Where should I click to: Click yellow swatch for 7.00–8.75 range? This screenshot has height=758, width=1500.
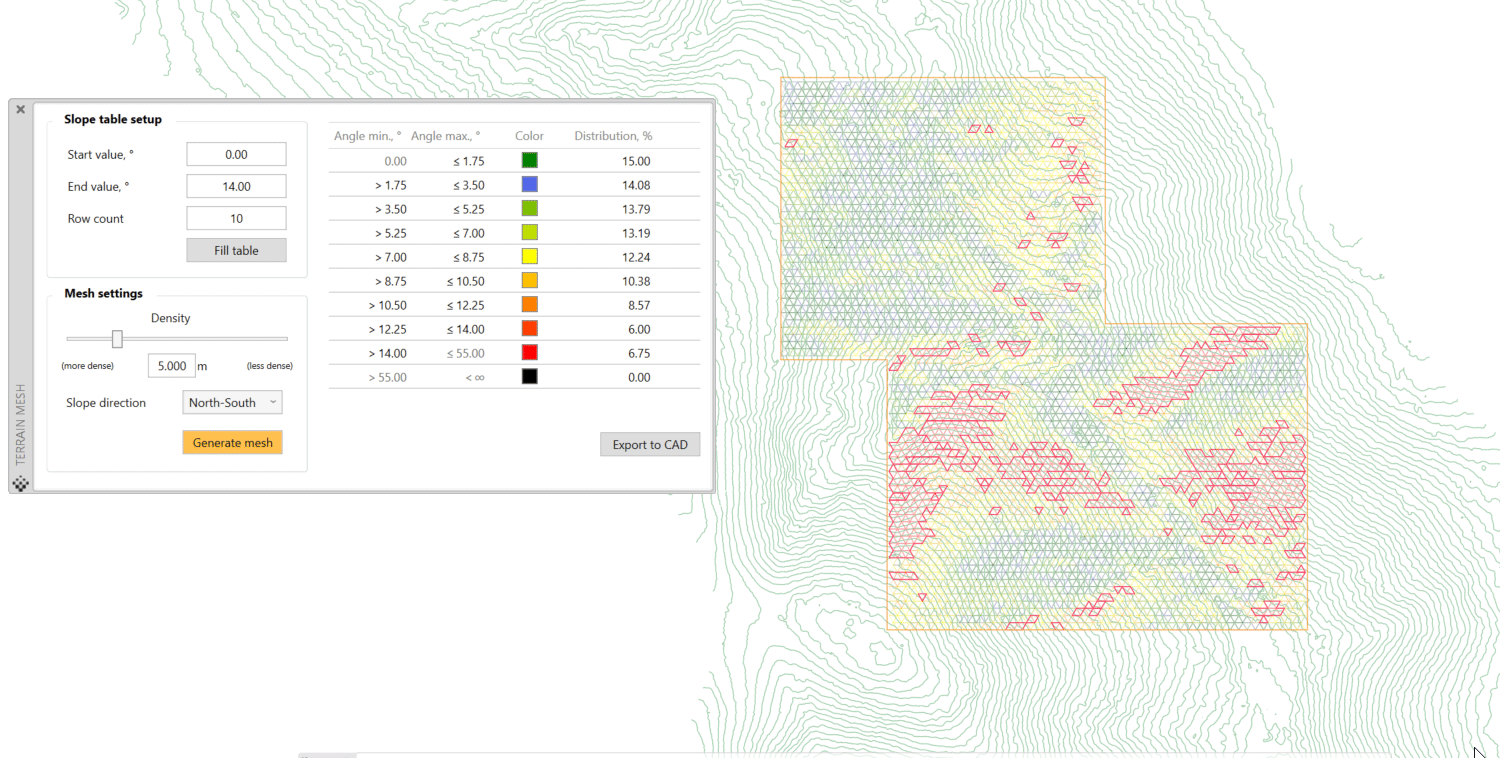coord(529,255)
